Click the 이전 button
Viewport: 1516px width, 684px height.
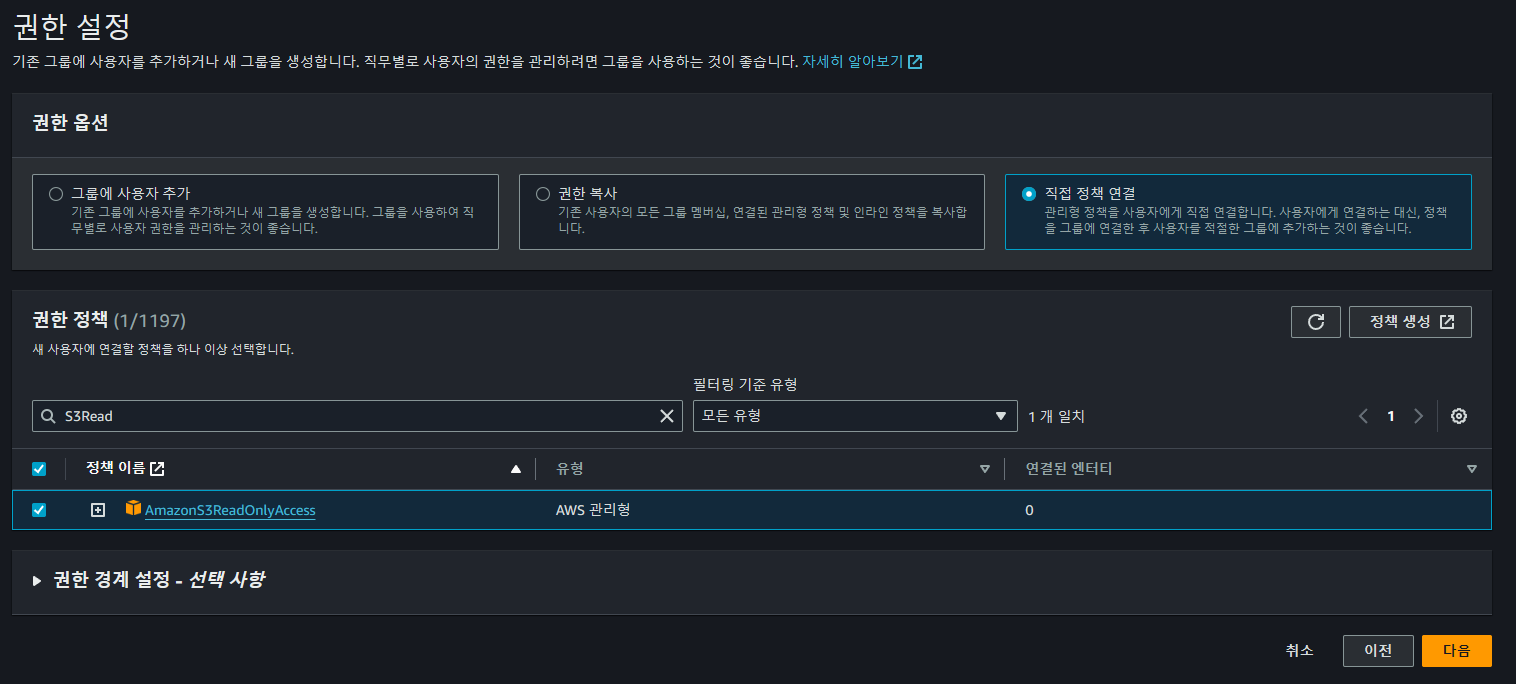tap(1378, 650)
